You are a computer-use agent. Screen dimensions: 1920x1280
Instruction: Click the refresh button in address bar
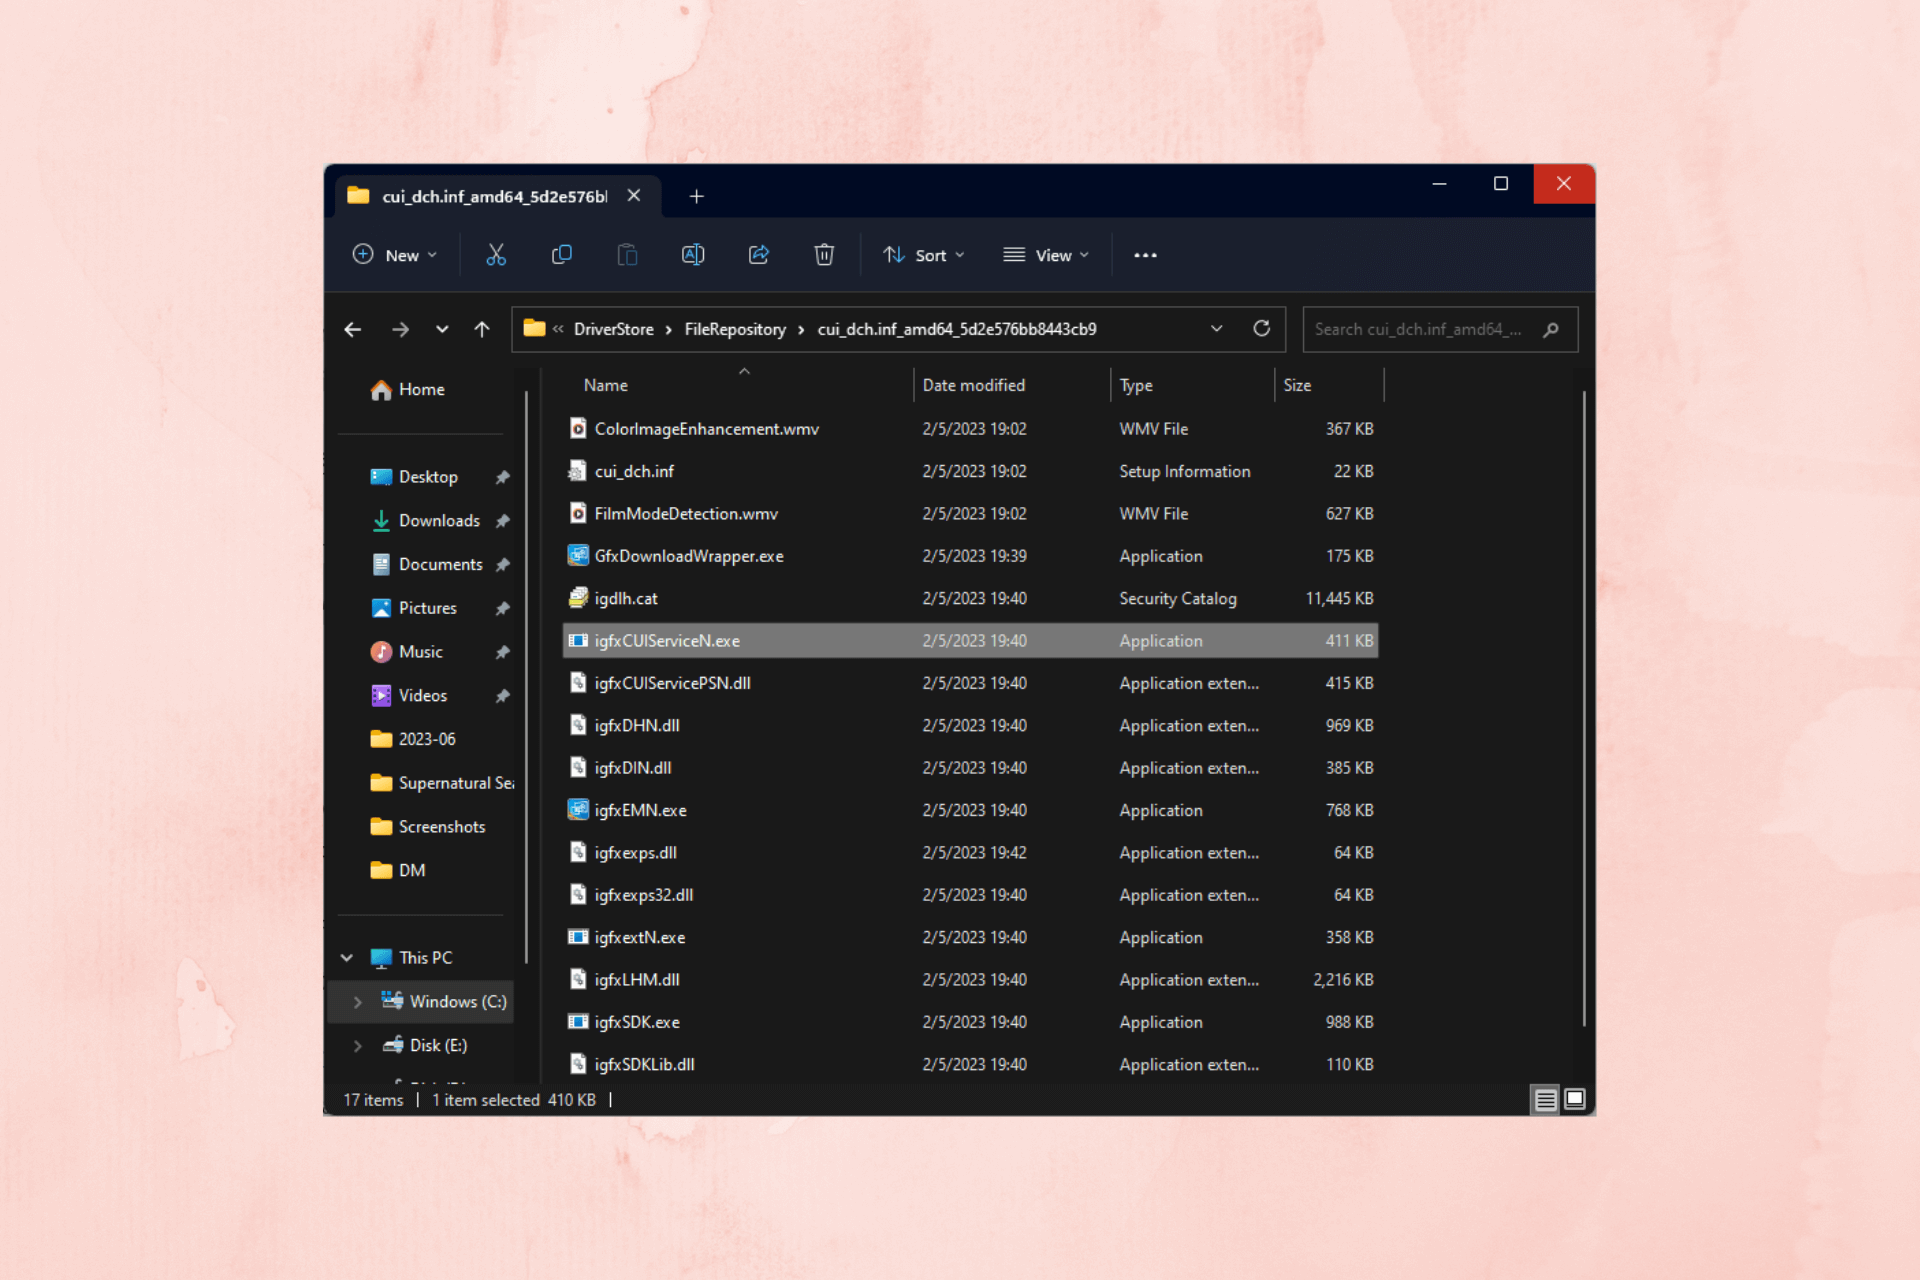[1263, 327]
